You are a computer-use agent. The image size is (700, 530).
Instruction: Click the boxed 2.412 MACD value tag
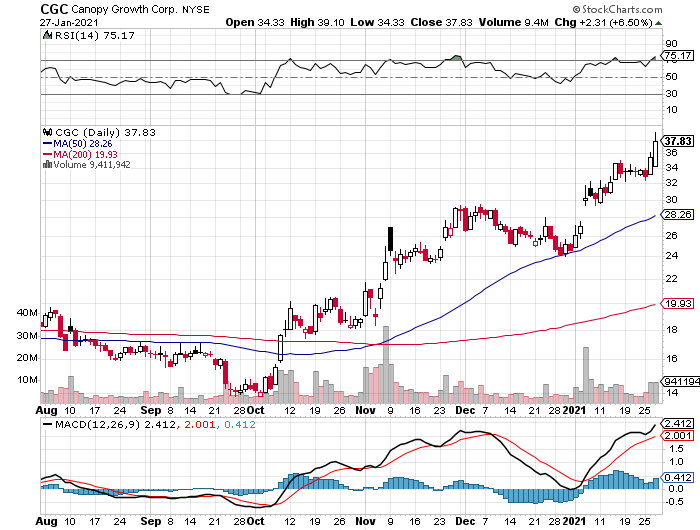(678, 424)
